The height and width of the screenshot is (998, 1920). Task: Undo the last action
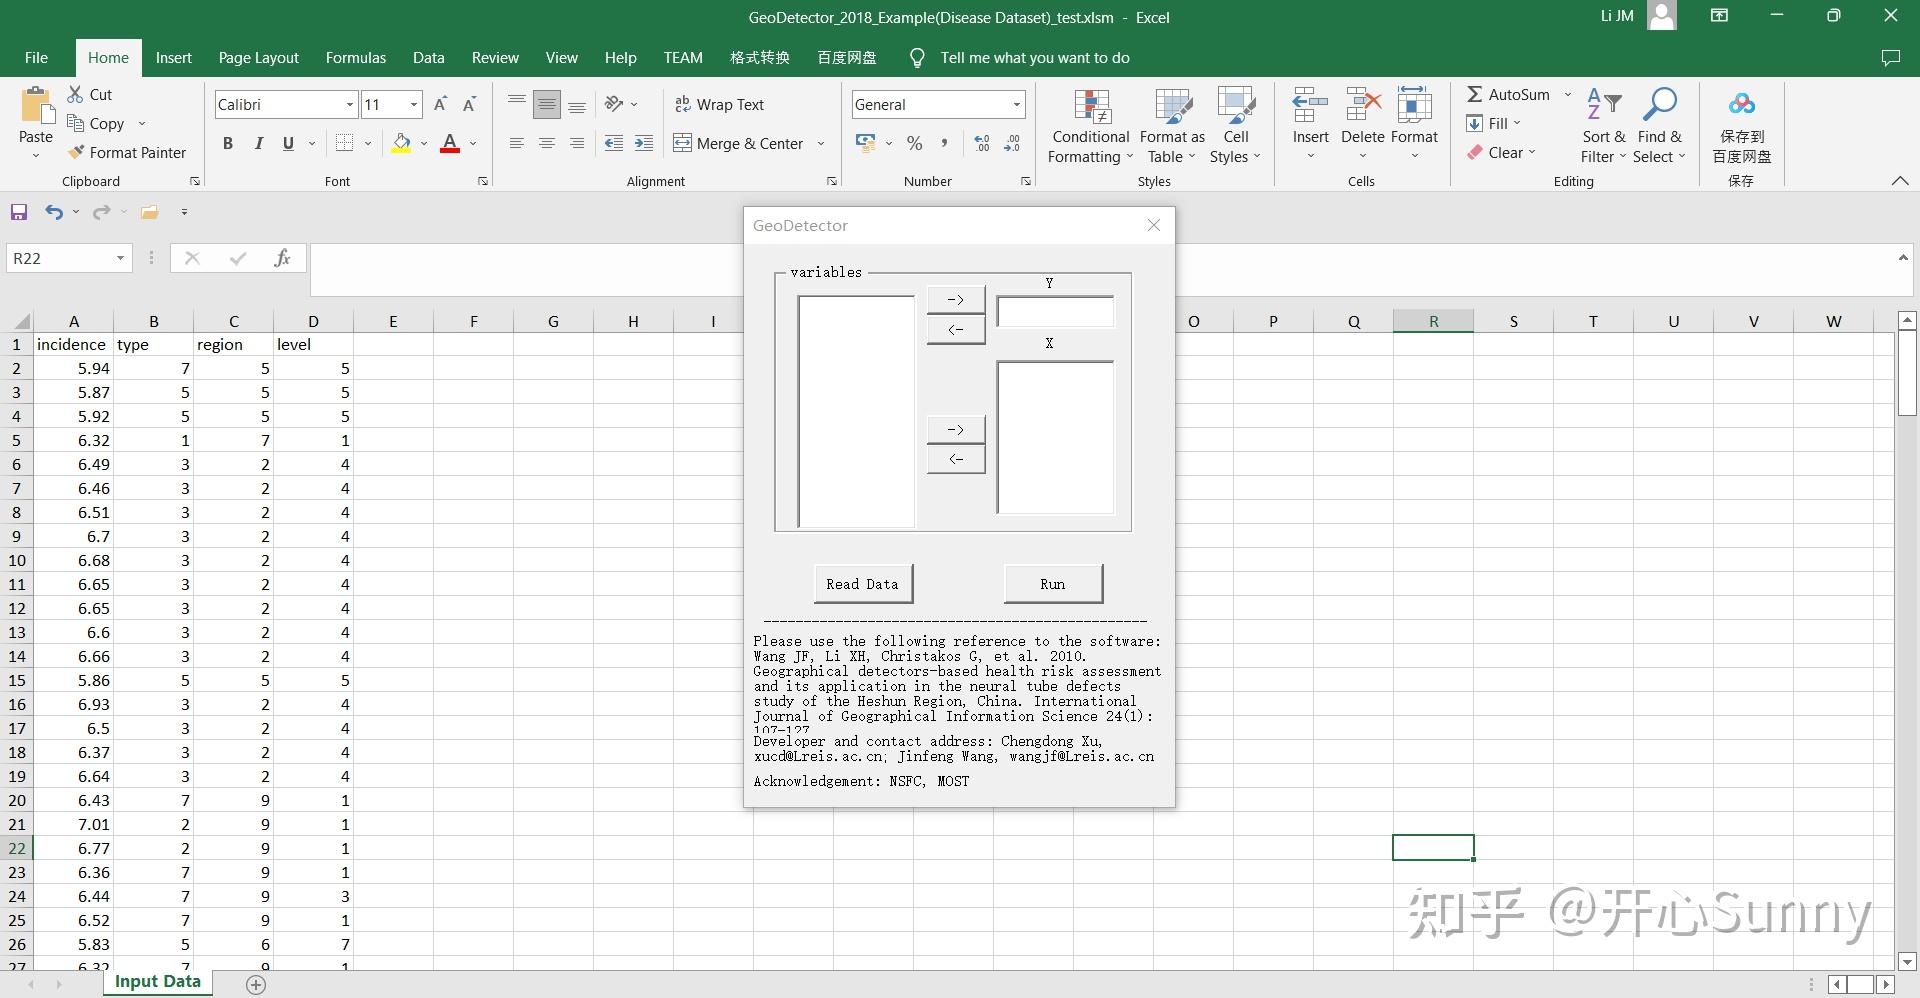point(54,212)
